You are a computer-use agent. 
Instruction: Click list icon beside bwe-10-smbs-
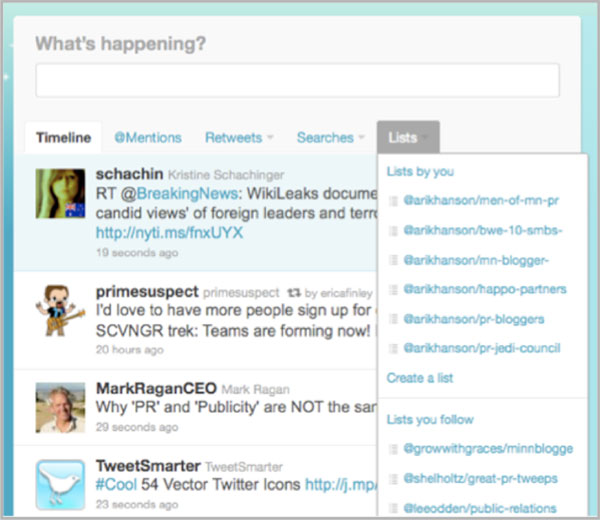click(393, 231)
